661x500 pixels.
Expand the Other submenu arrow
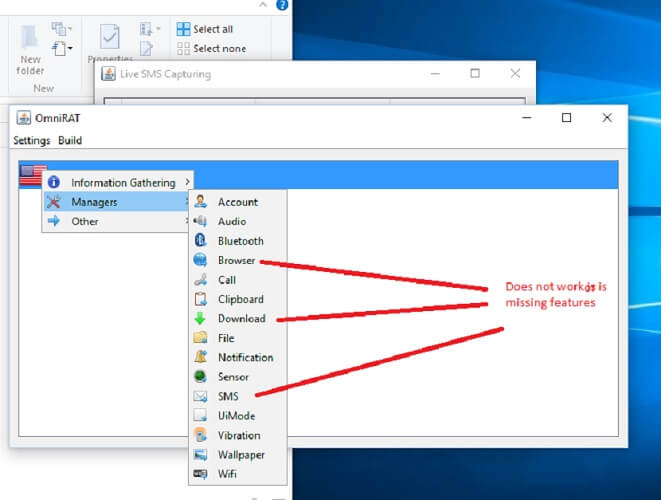pos(187,221)
